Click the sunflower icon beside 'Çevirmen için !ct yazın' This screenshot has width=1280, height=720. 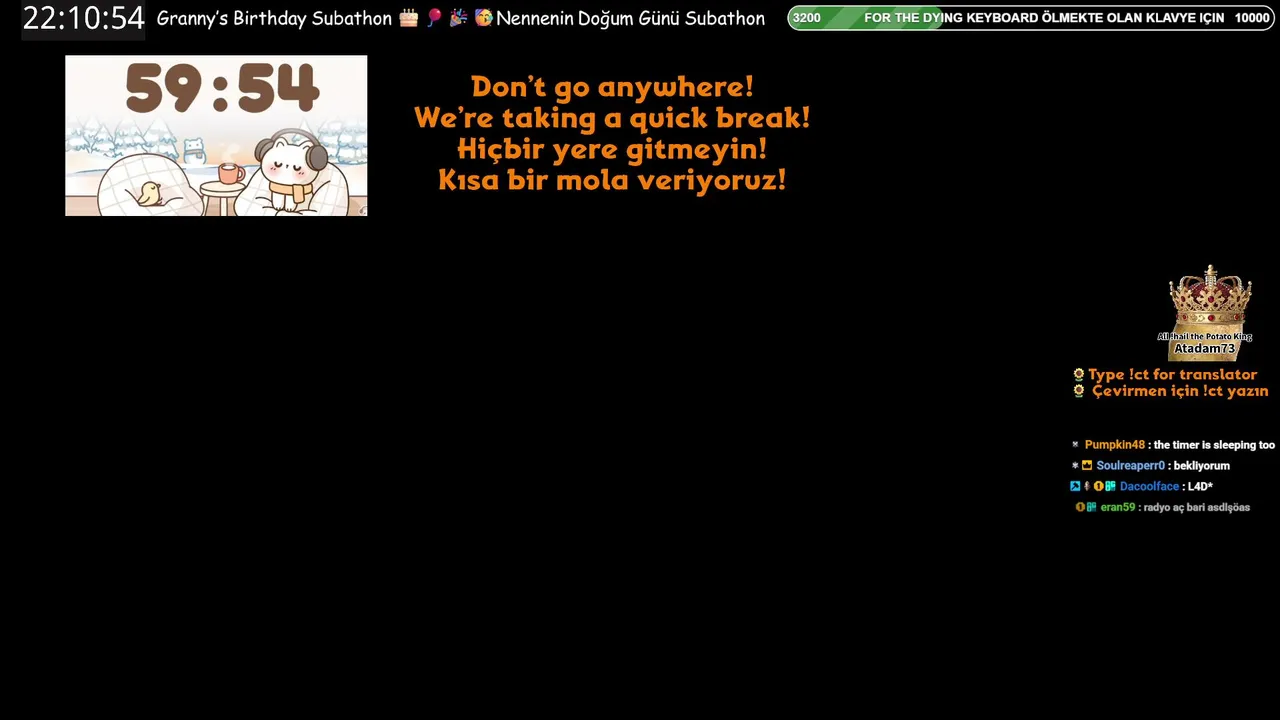(1079, 391)
